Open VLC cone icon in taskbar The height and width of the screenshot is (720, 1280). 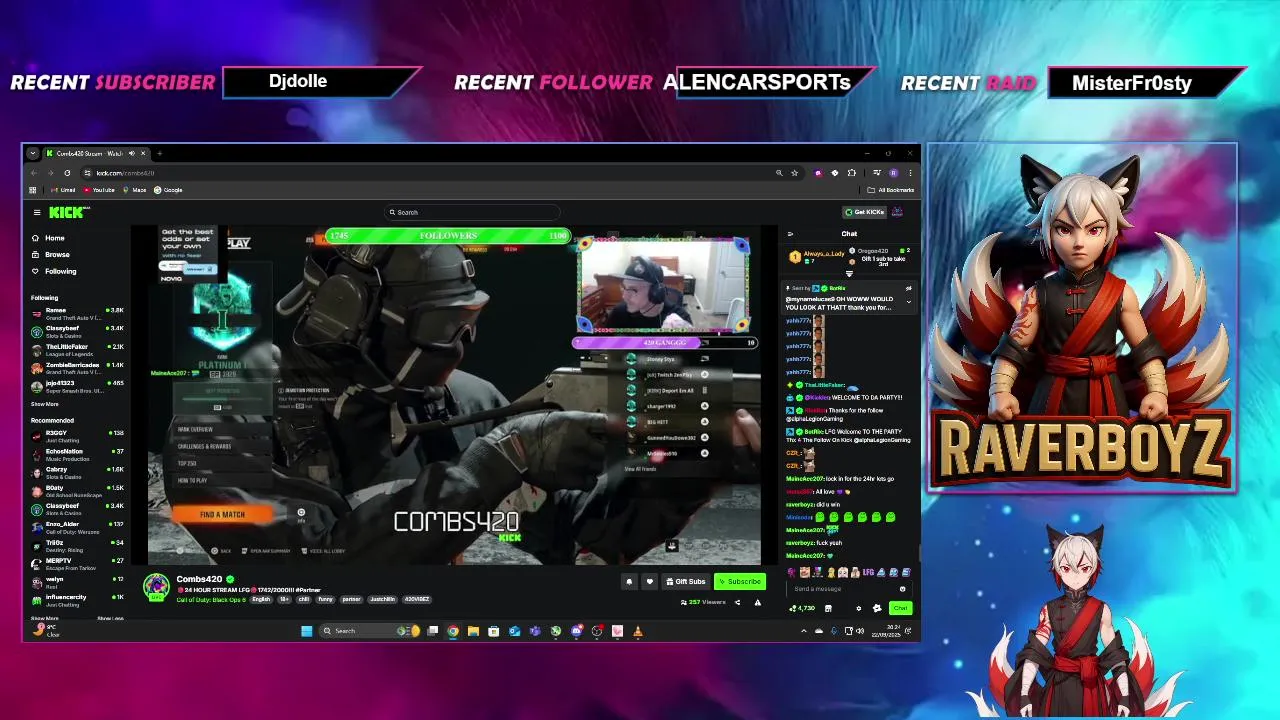click(x=638, y=631)
